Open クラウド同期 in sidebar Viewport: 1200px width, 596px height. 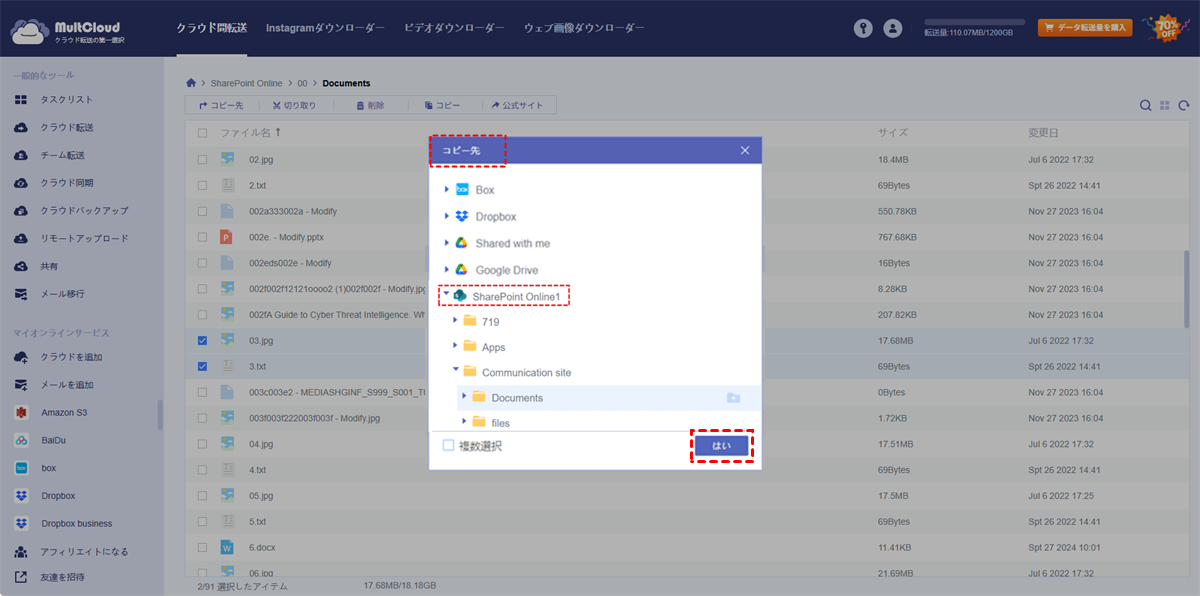click(66, 183)
